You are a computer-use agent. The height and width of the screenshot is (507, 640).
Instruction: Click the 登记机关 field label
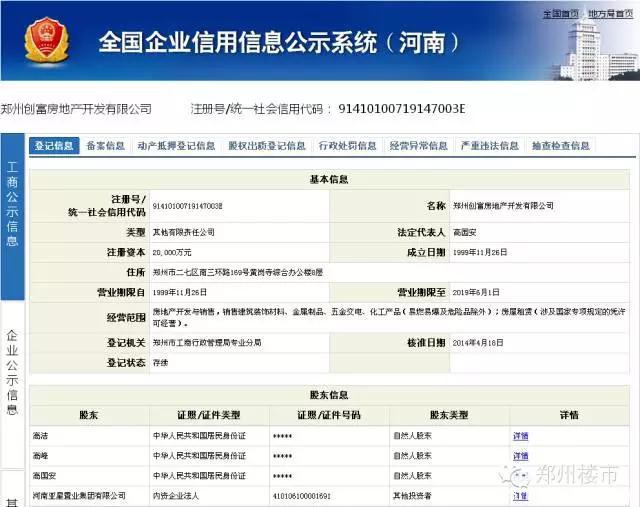pos(126,342)
